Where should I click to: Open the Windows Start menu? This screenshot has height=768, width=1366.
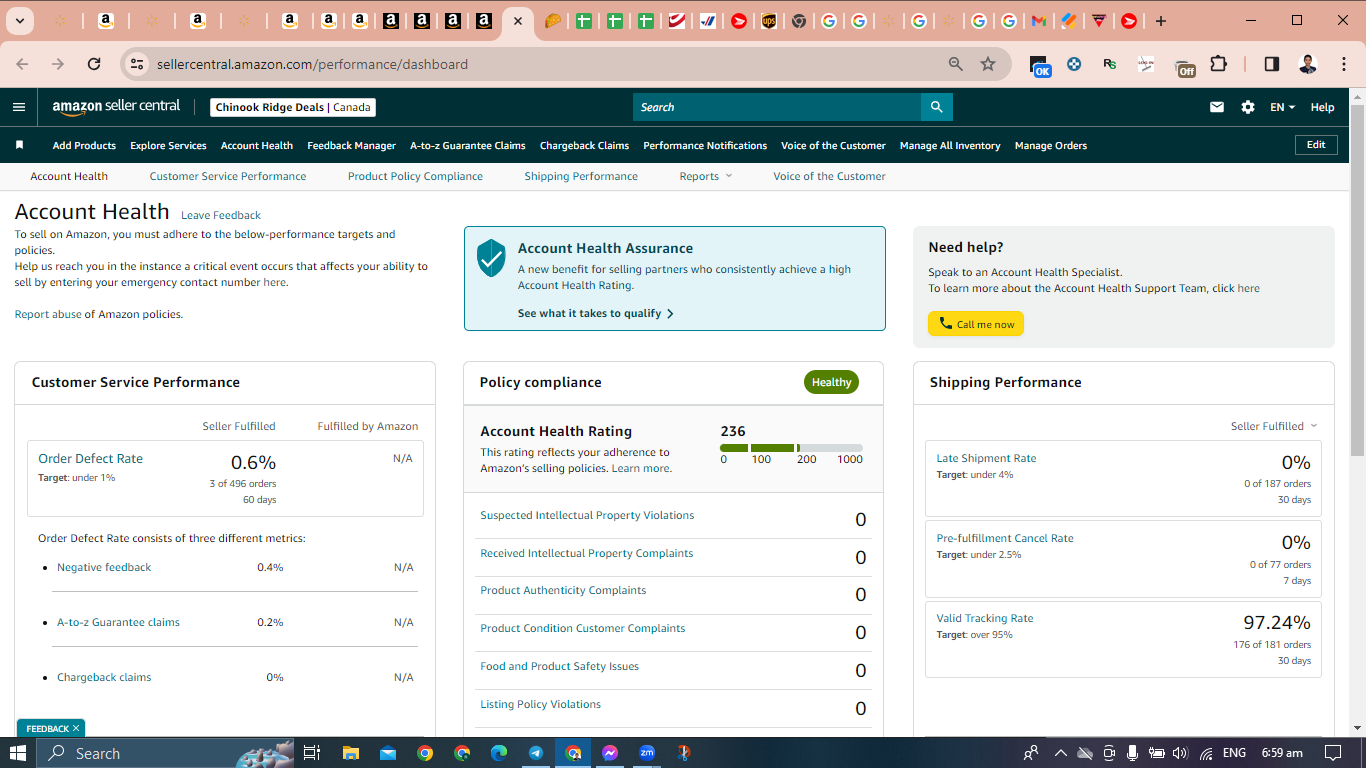click(x=18, y=753)
